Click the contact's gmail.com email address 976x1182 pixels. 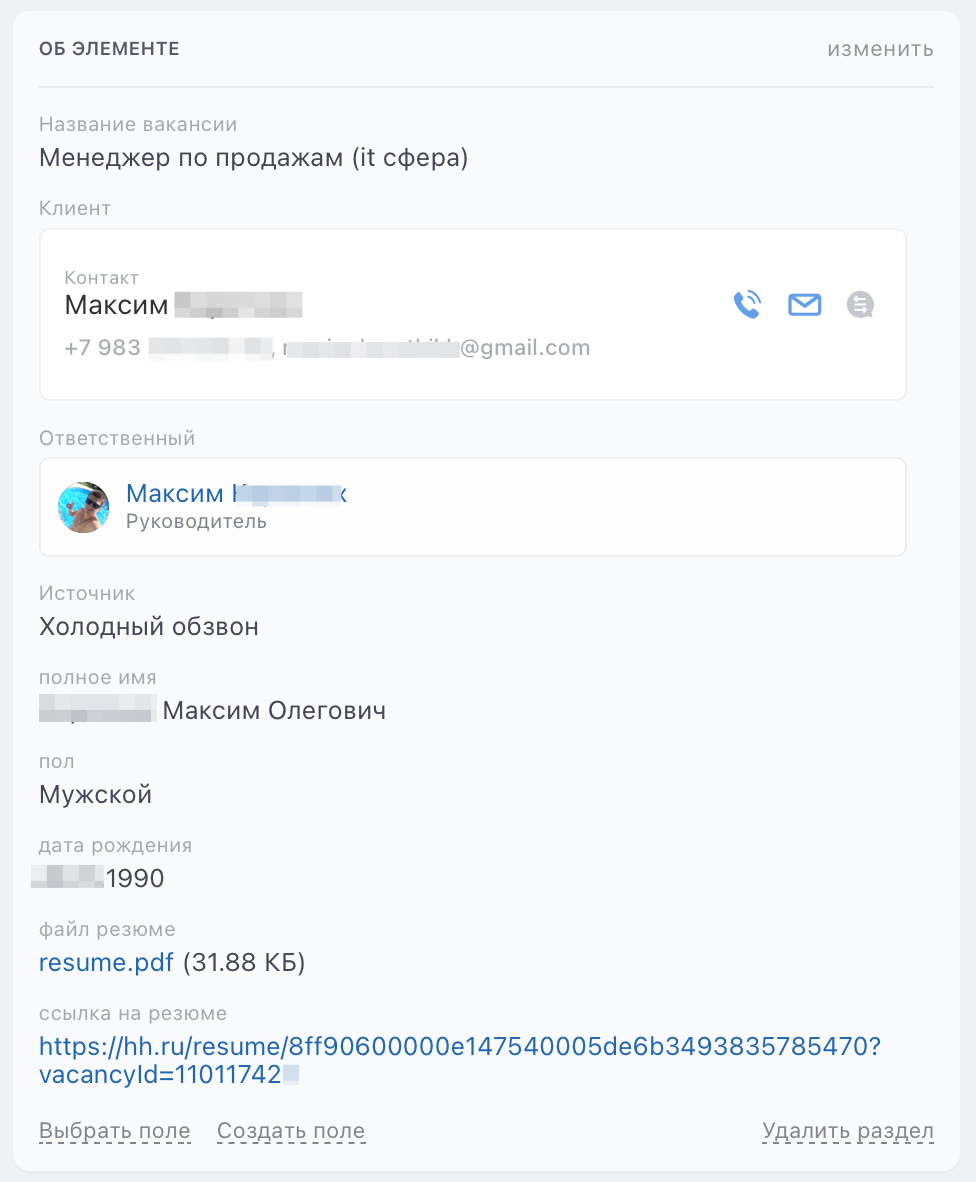tap(436, 348)
